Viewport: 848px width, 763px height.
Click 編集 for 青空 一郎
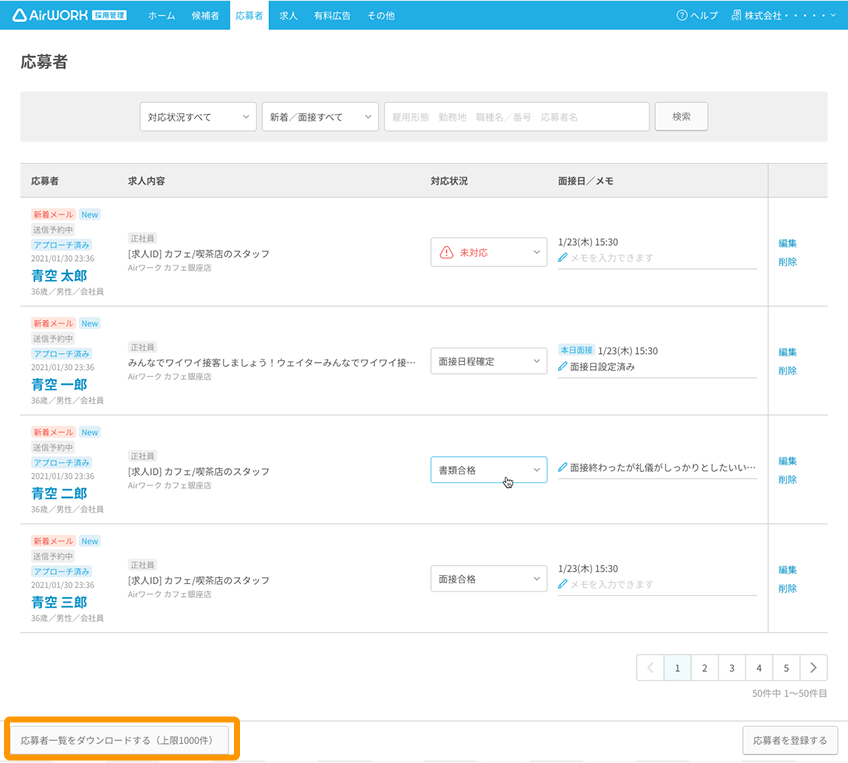(x=787, y=352)
